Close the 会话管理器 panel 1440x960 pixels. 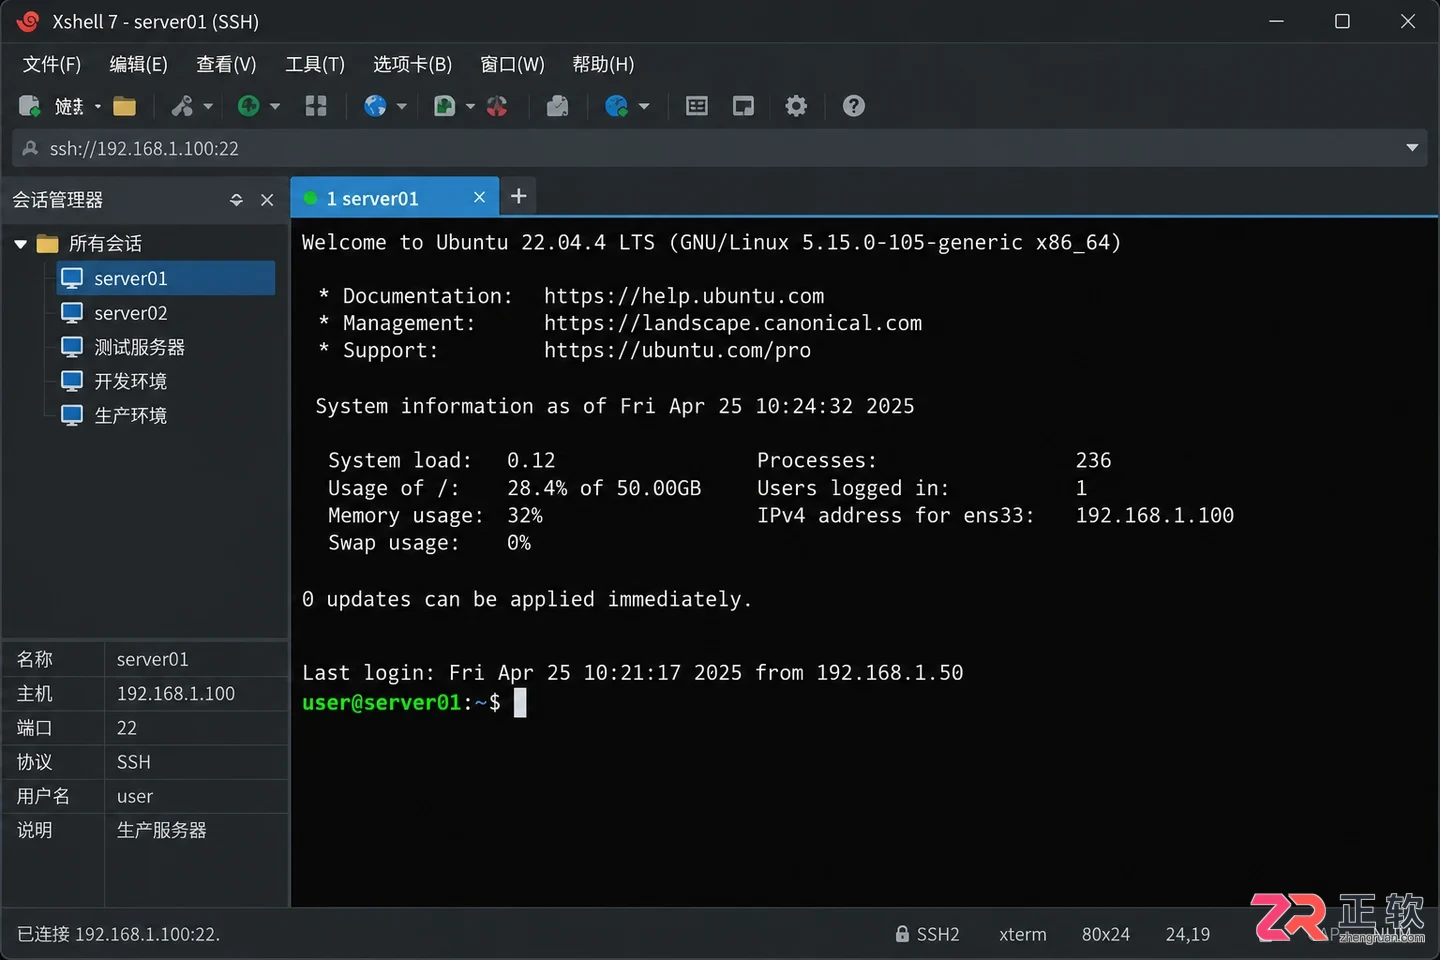coord(267,200)
